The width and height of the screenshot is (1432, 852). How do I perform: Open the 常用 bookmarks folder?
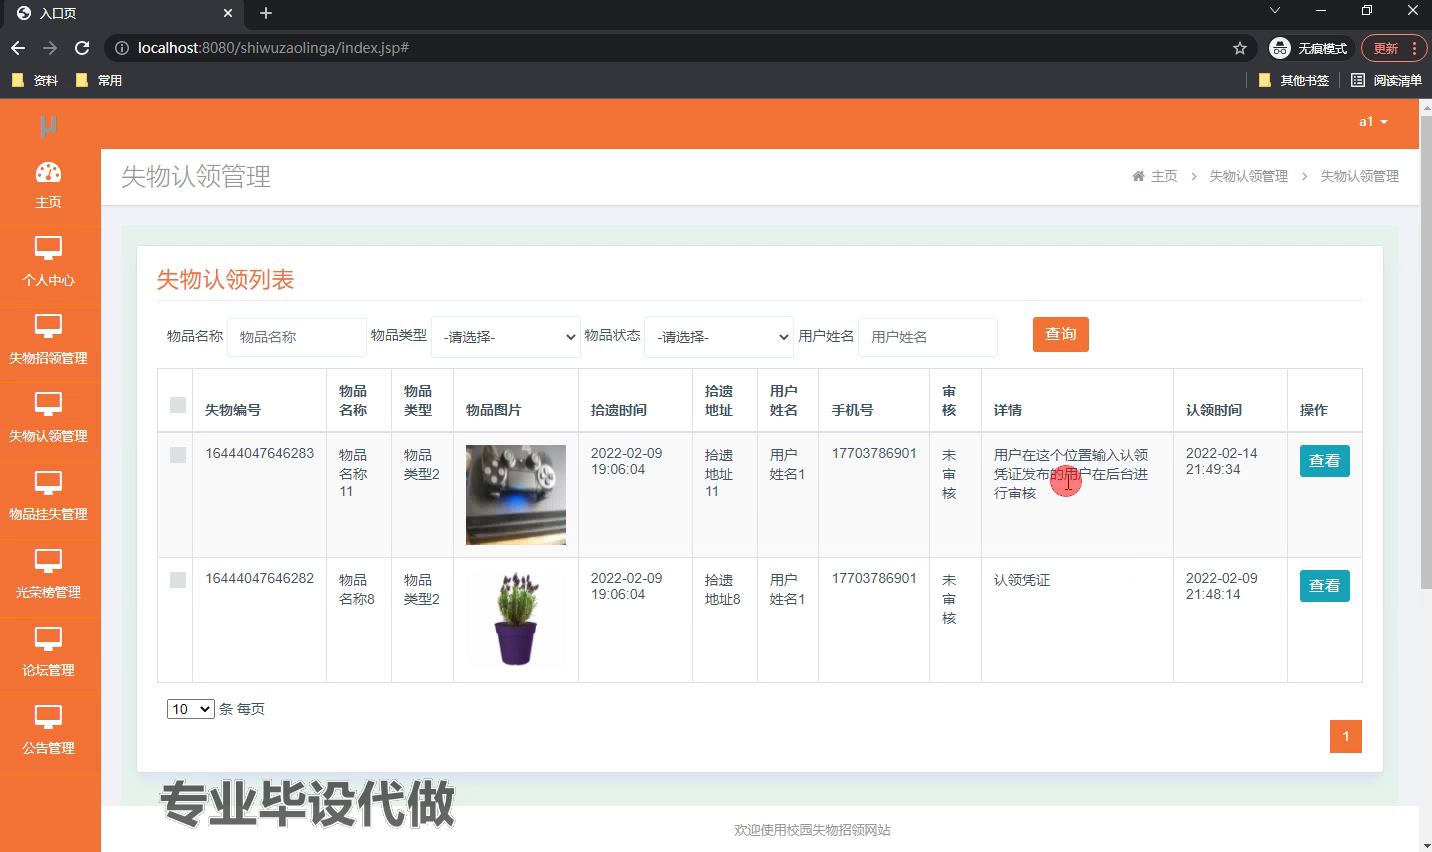99,80
